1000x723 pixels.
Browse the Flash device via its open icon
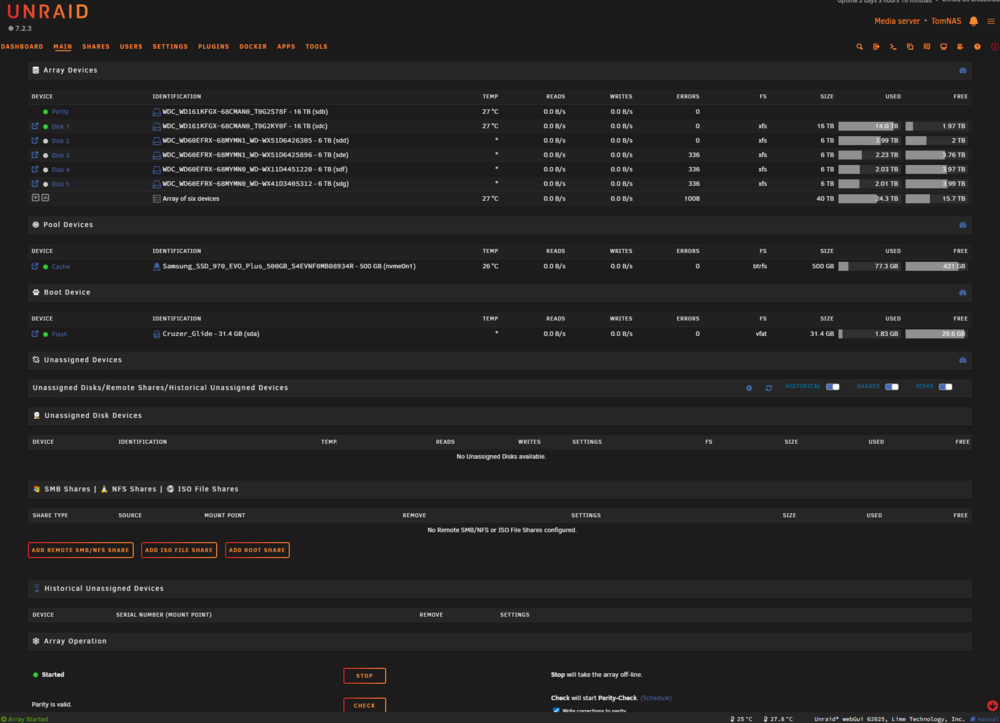(35, 333)
